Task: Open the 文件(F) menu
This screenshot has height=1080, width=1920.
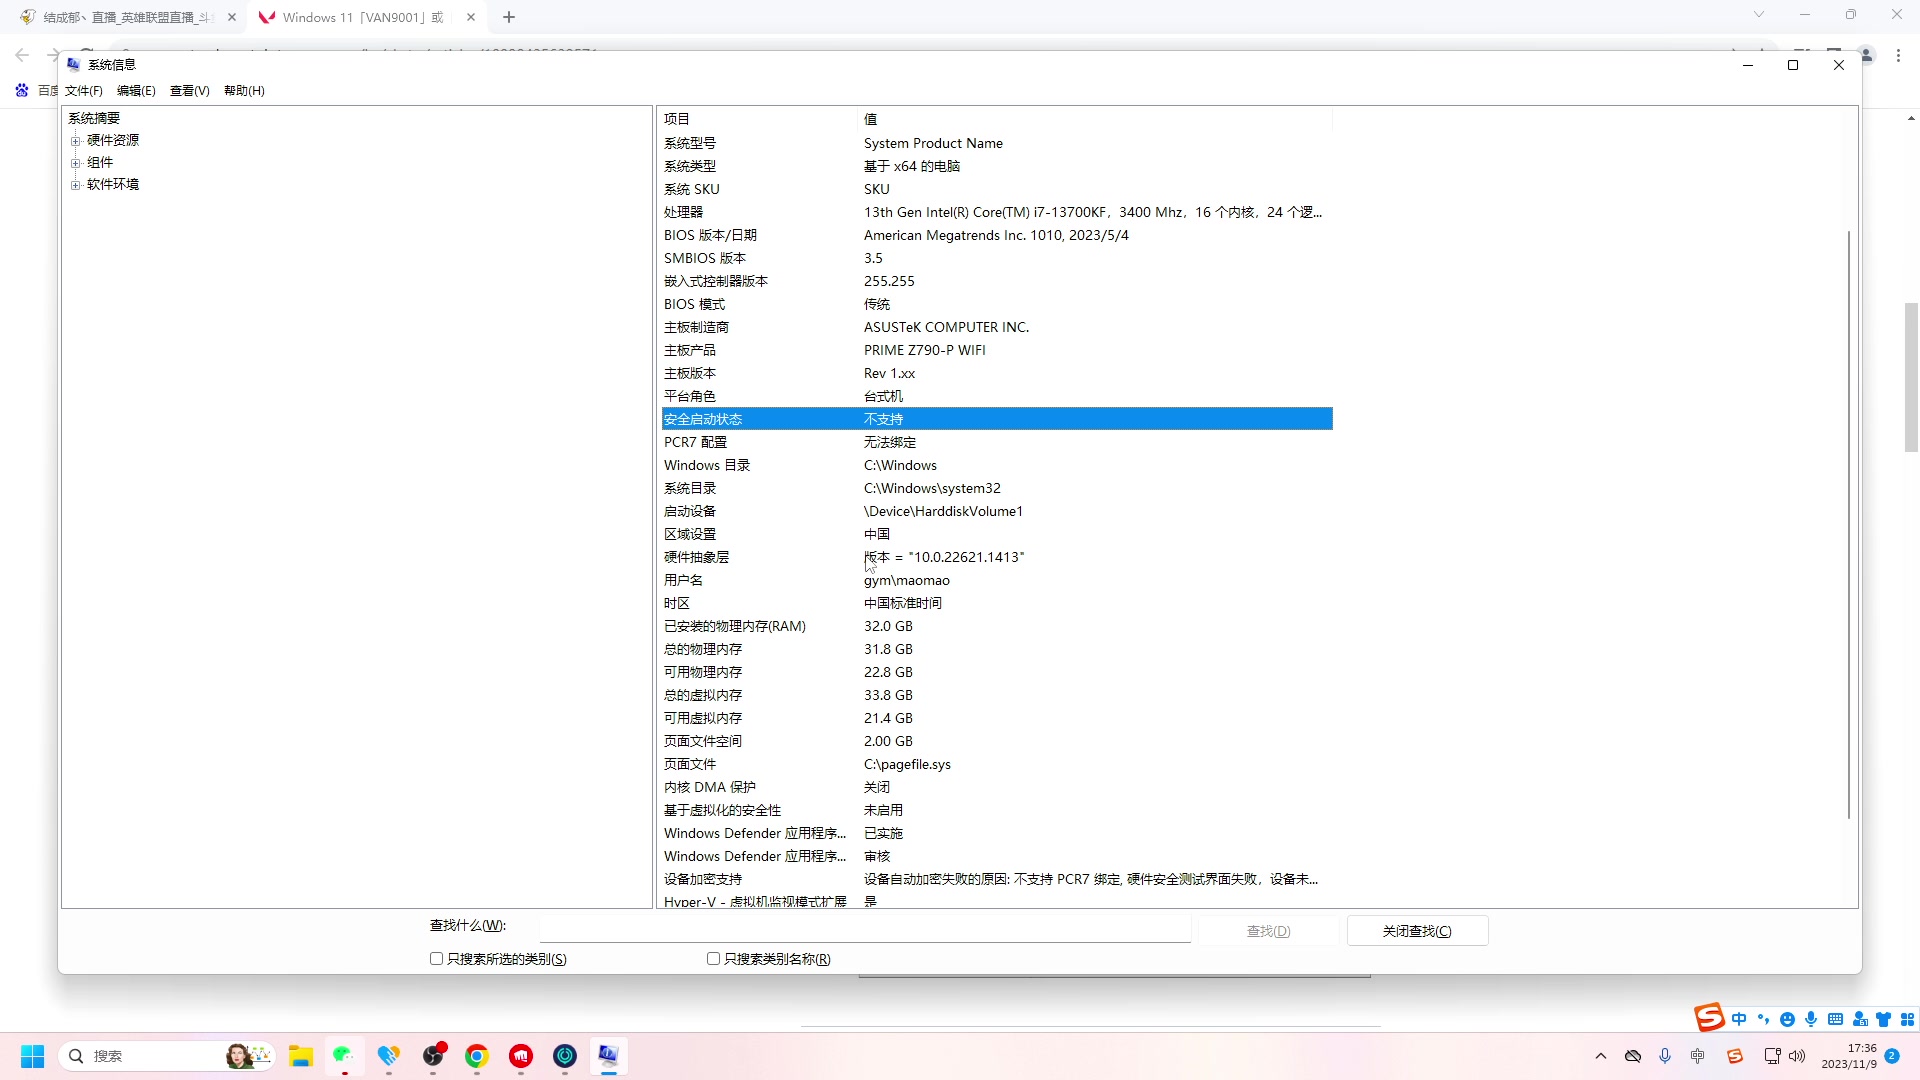Action: pyautogui.click(x=84, y=90)
